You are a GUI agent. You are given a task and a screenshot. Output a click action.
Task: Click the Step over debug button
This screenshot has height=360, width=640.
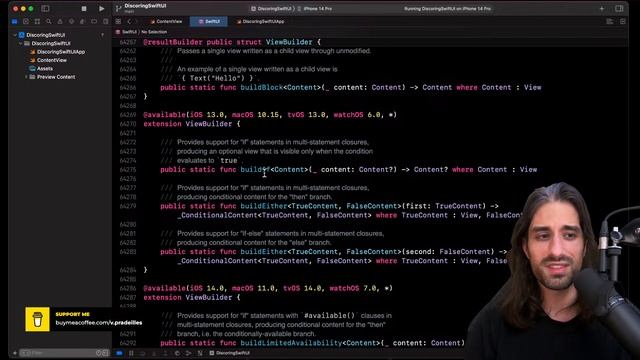pos(142,353)
